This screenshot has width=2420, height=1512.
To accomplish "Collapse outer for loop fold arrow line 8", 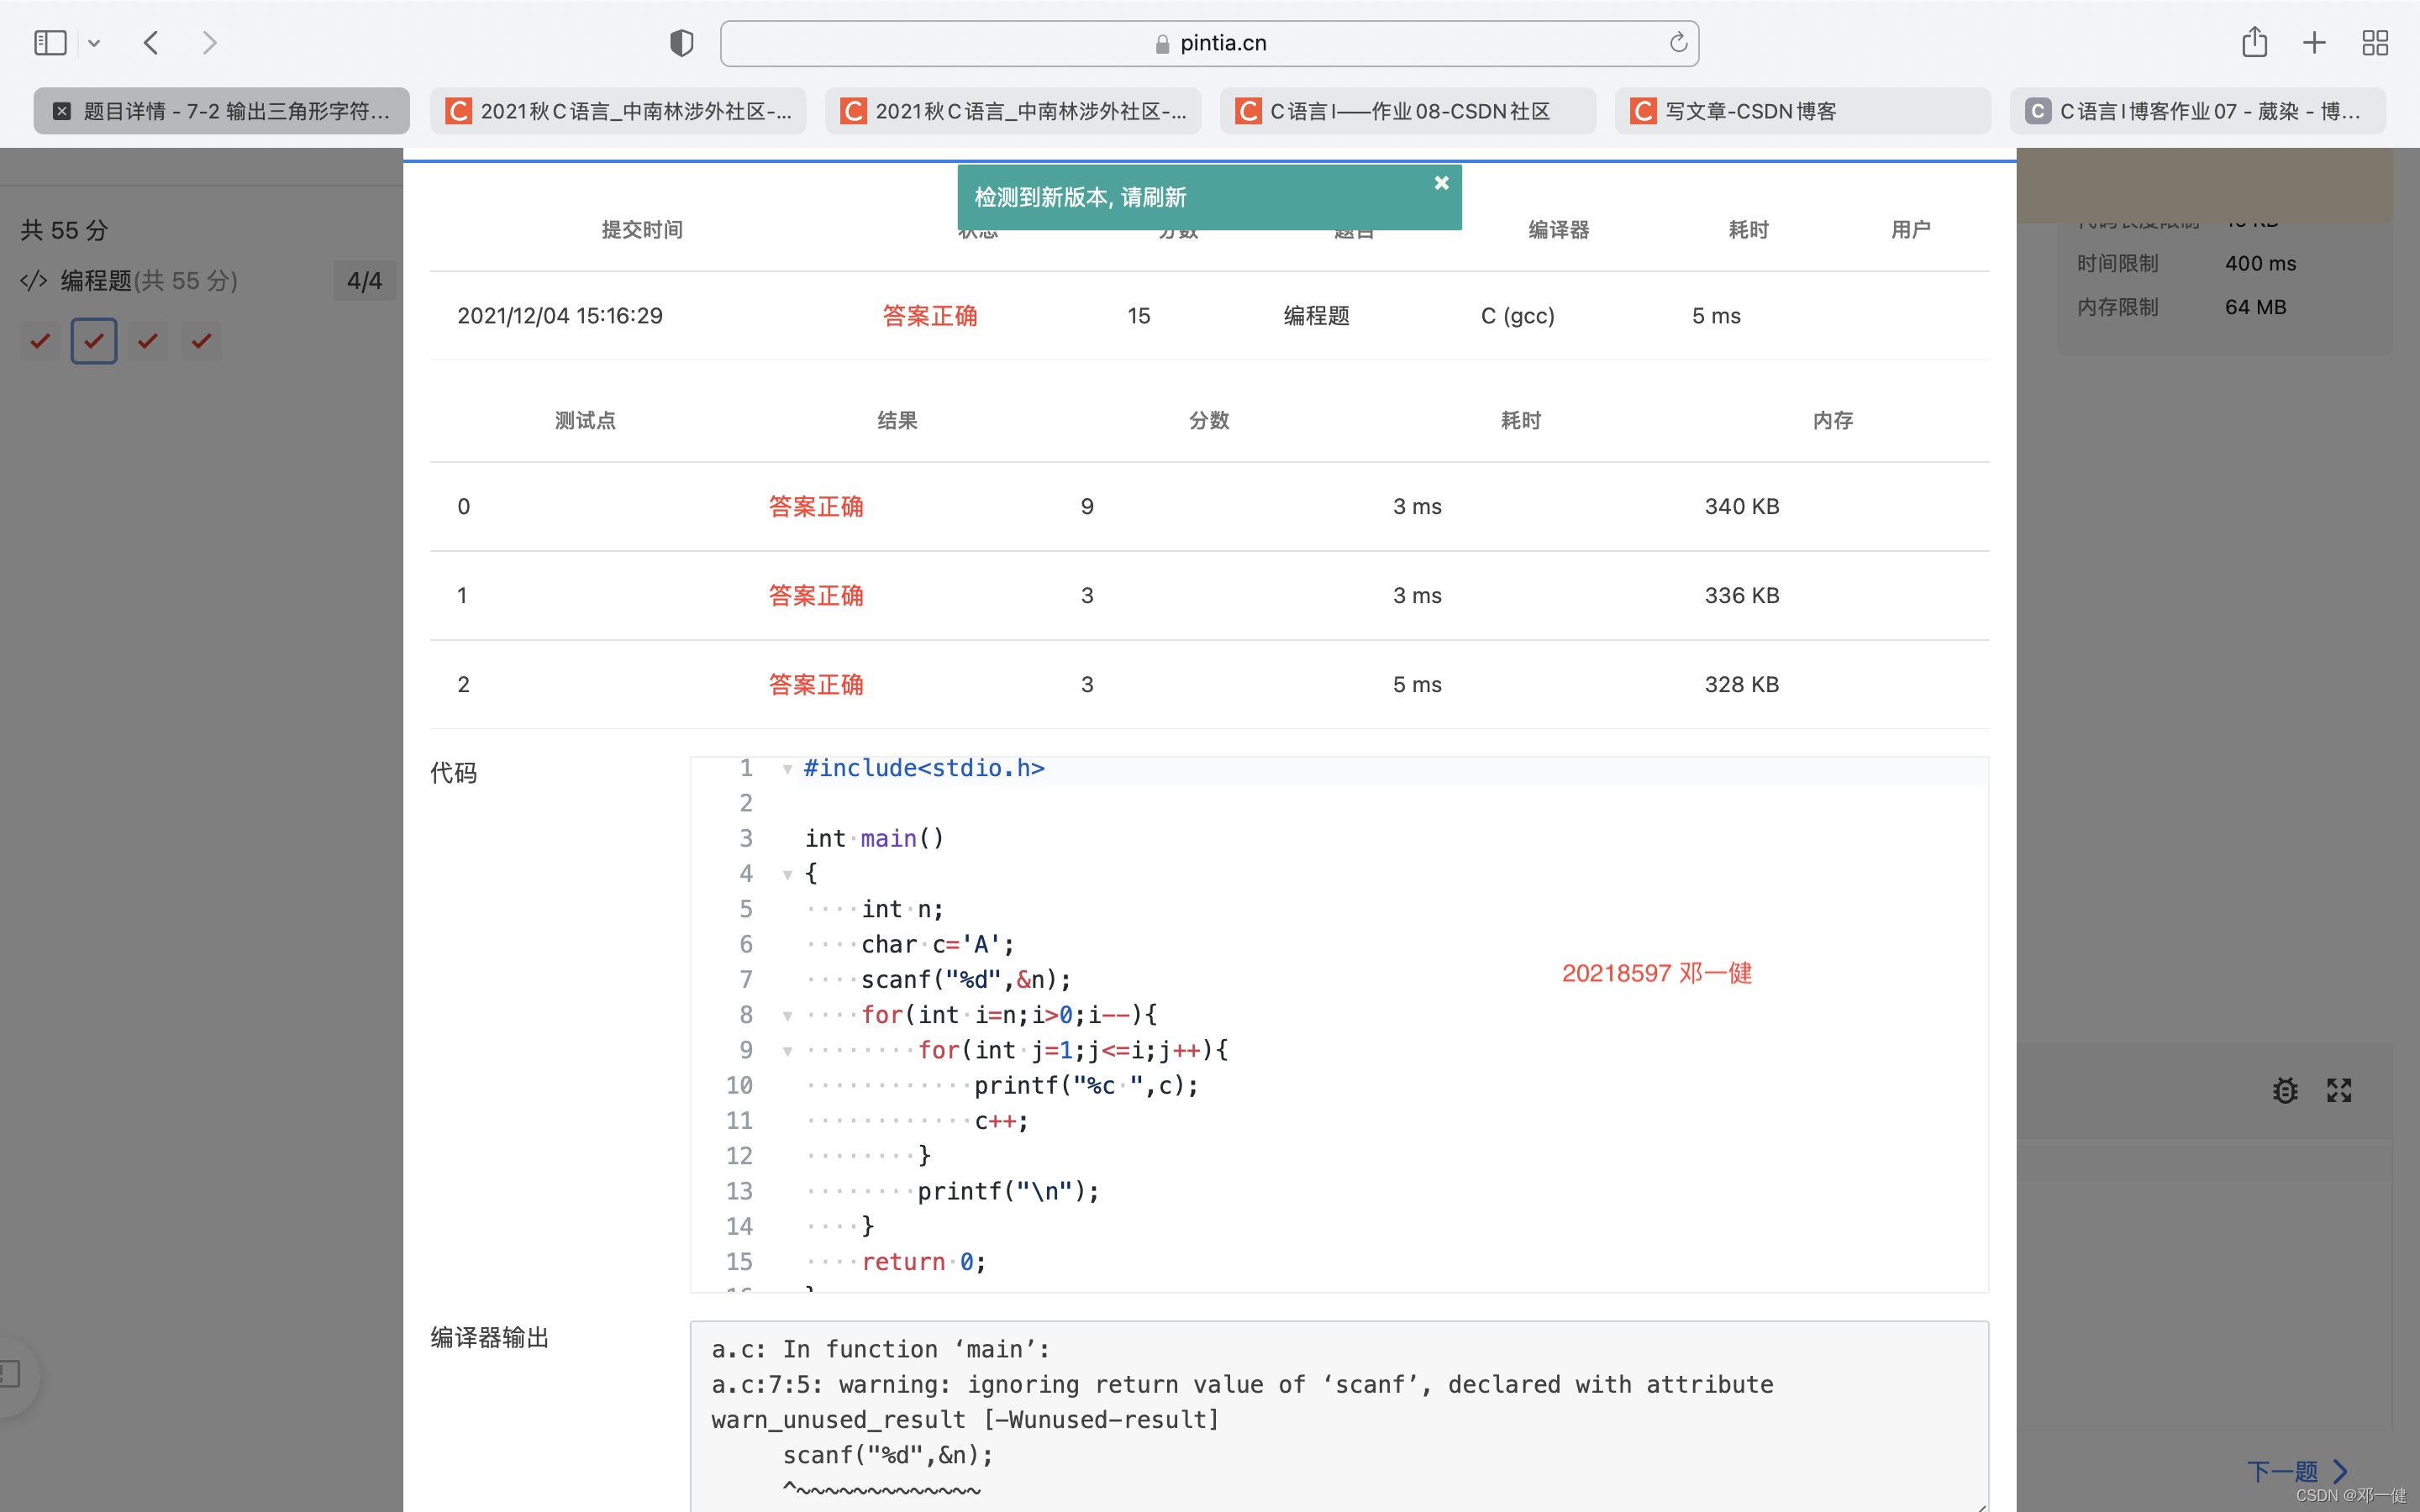I will click(x=788, y=1016).
